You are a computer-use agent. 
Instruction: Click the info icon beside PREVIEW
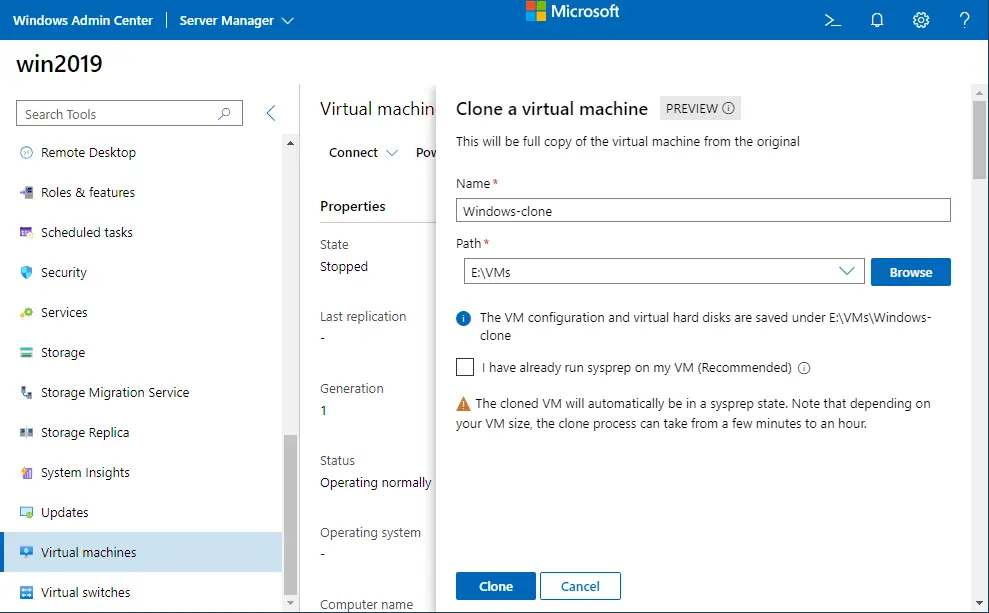pos(728,108)
